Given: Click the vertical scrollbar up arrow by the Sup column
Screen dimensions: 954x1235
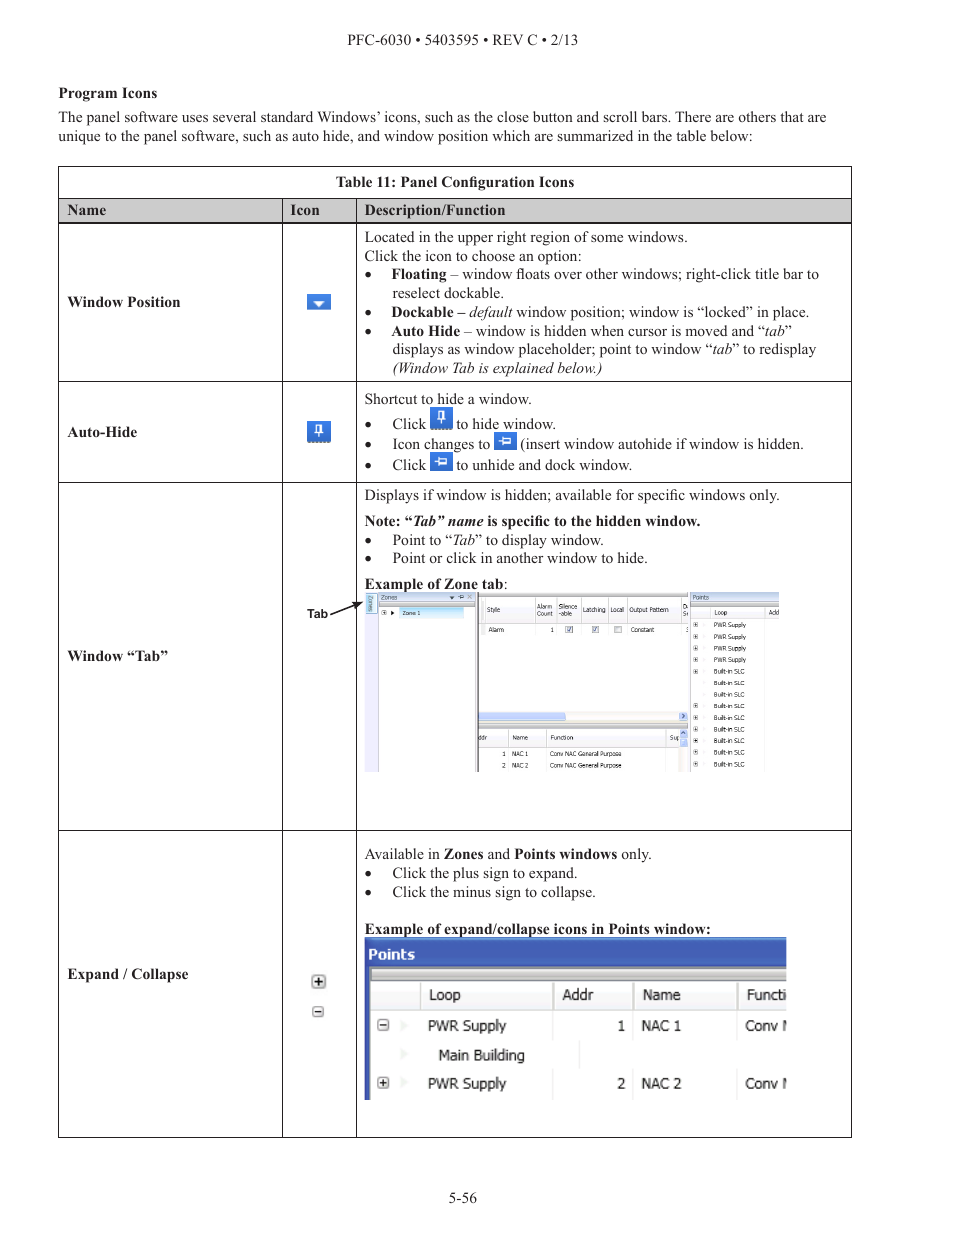Looking at the screenshot, I should coord(684,733).
